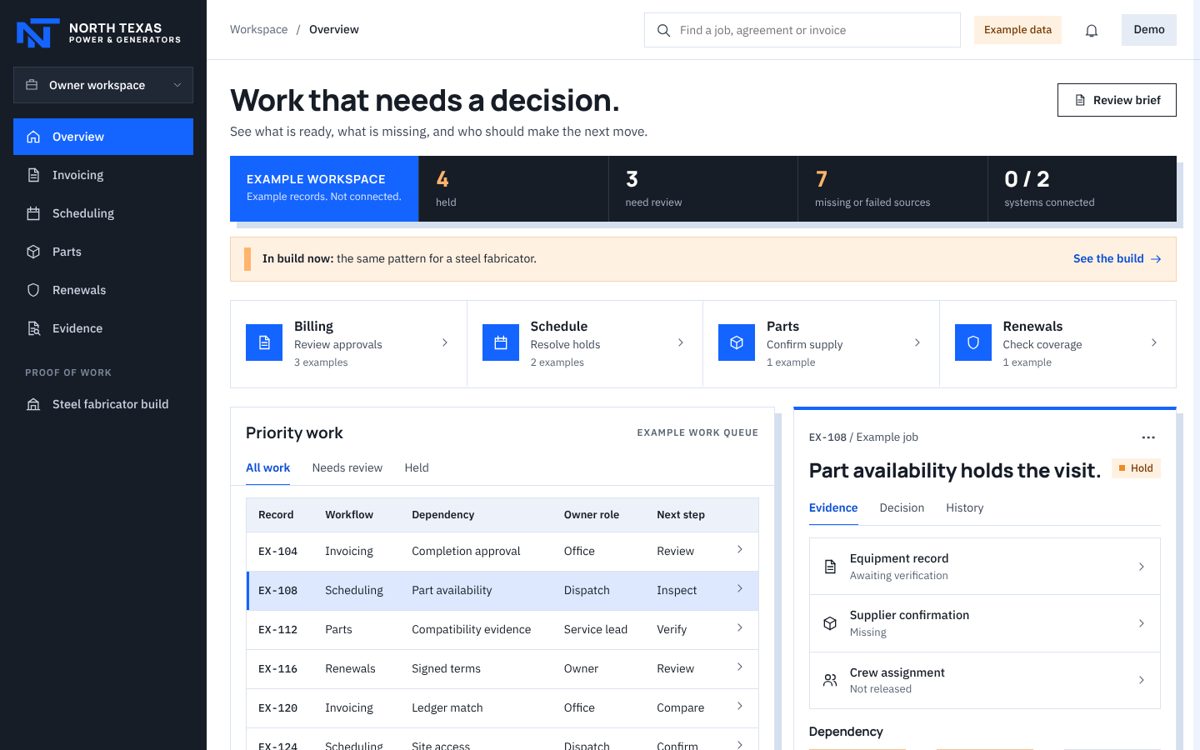This screenshot has height=750, width=1200.
Task: Click the Owner role column header
Action: click(591, 515)
